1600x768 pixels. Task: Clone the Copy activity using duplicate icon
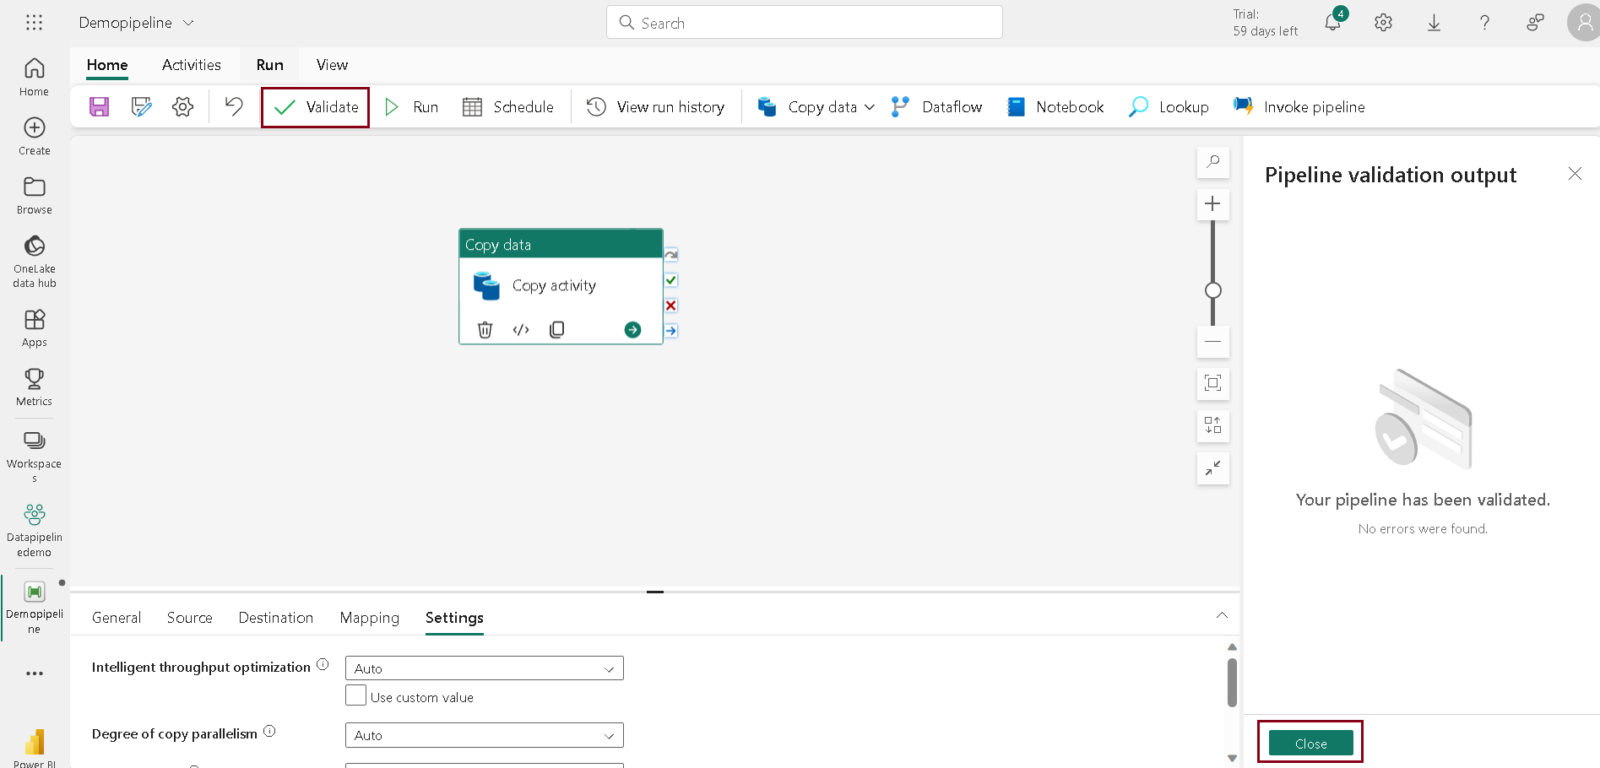tap(557, 330)
